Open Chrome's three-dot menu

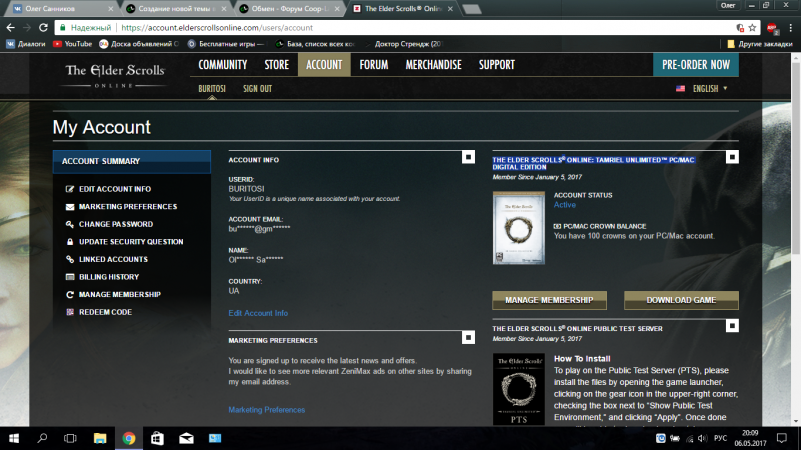[790, 28]
